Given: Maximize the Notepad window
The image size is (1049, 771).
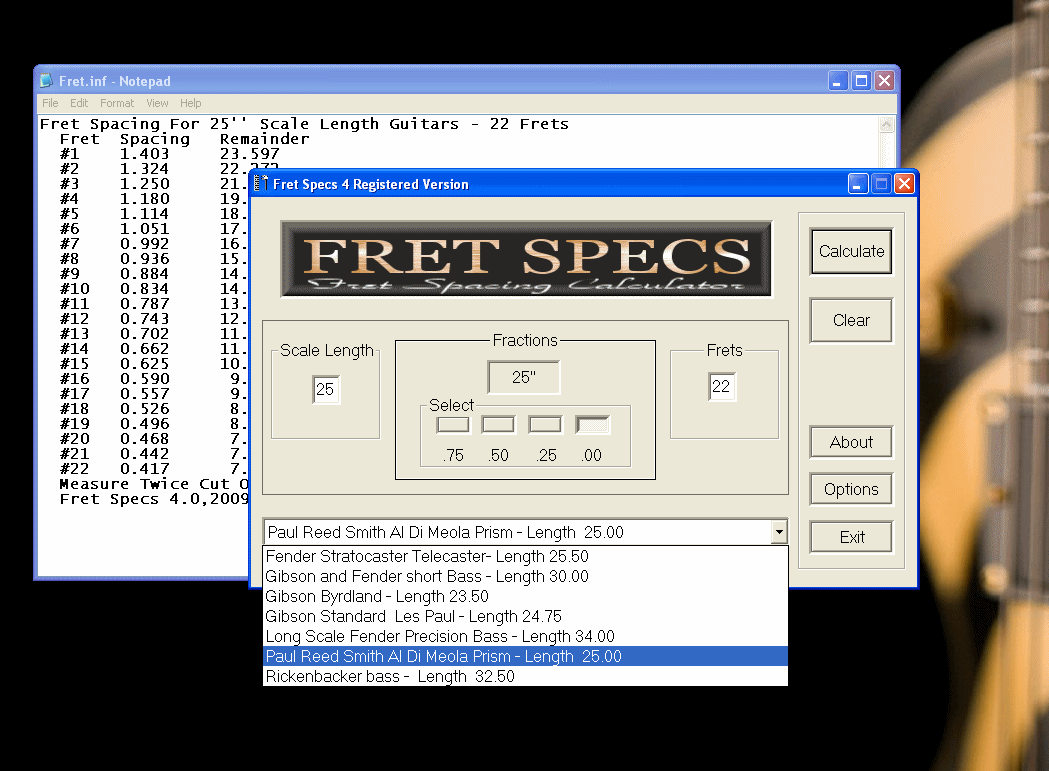Looking at the screenshot, I should pyautogui.click(x=862, y=81).
